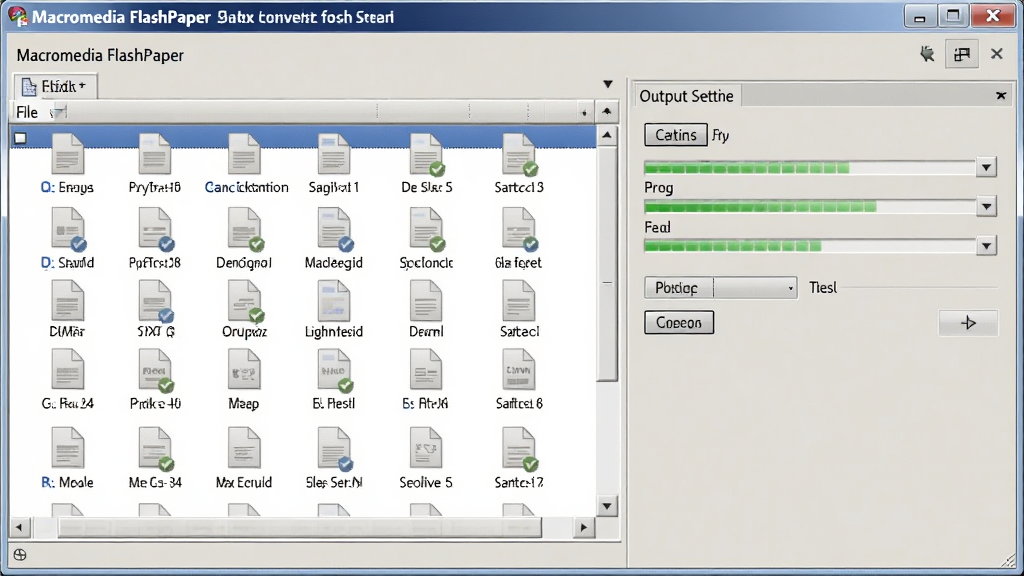Screen dimensions: 1024x576
Task: Click the top green progress bar
Action: pos(810,168)
